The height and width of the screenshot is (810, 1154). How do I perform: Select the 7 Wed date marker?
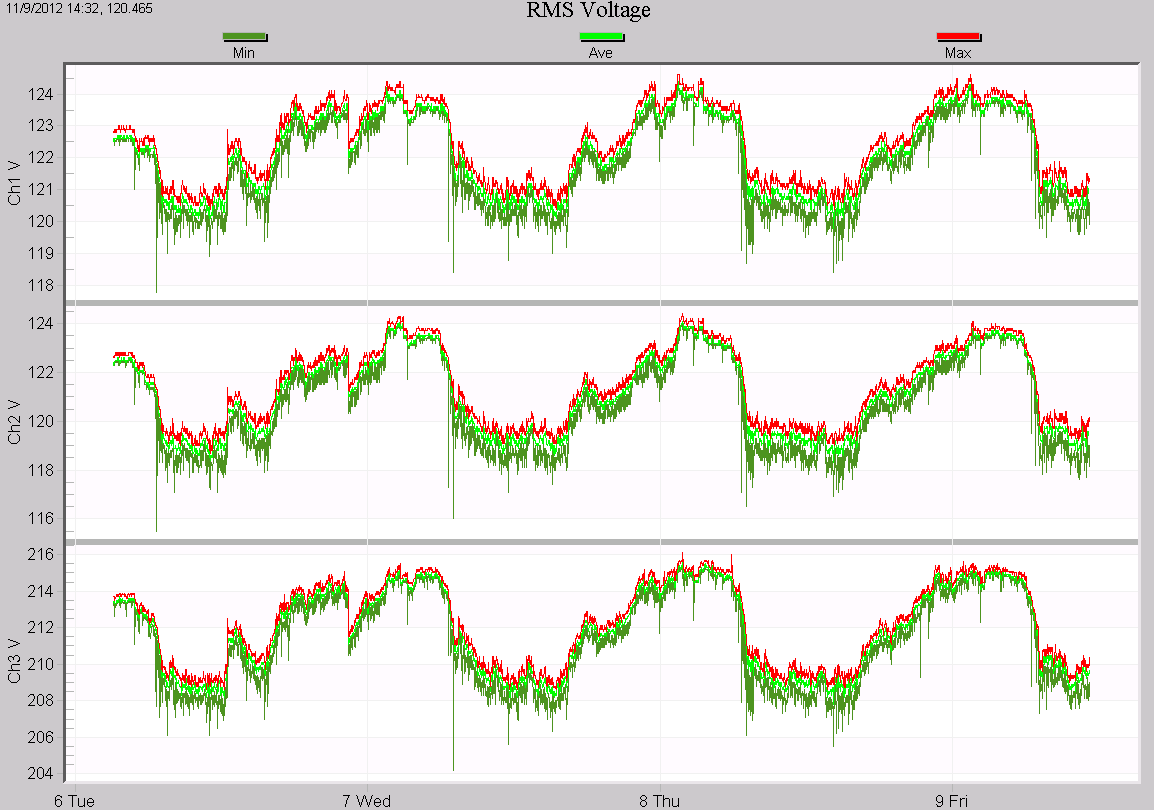(x=367, y=800)
